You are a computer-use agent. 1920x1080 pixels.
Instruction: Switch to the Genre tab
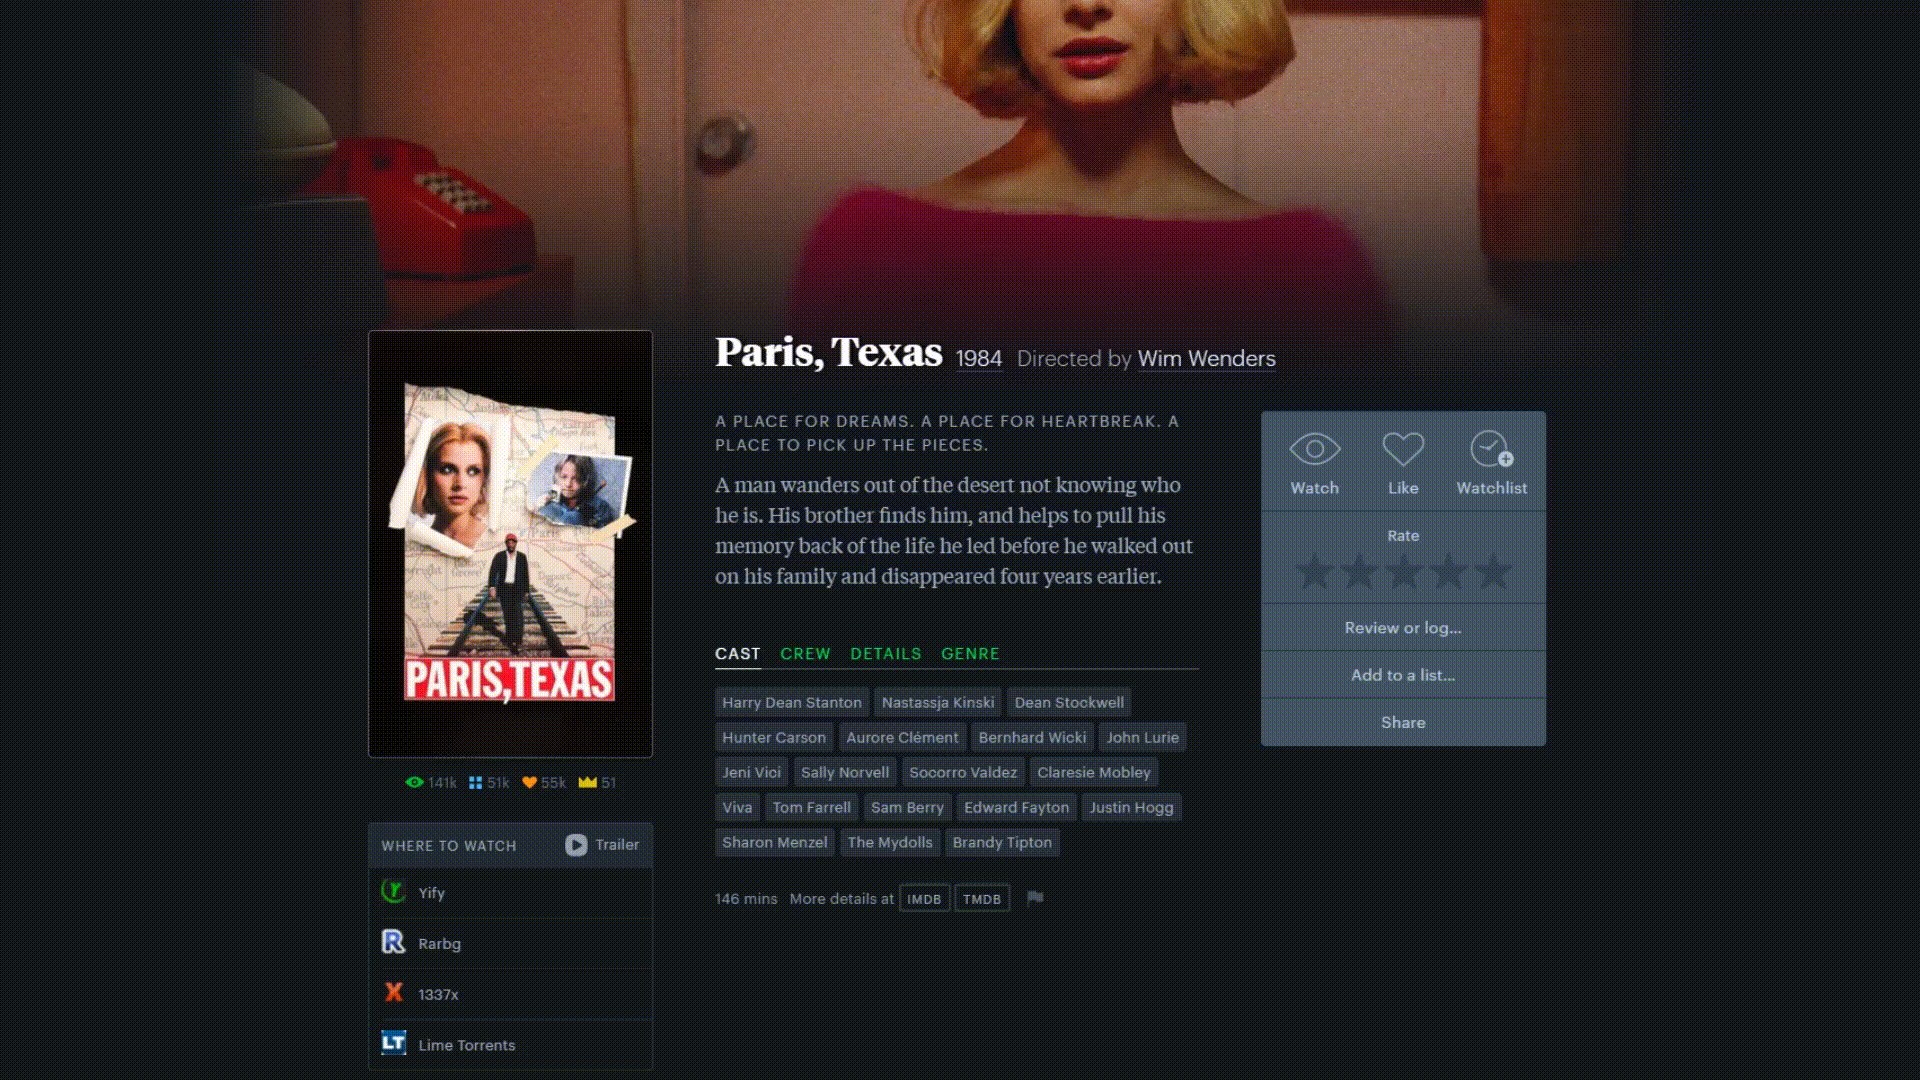click(970, 654)
